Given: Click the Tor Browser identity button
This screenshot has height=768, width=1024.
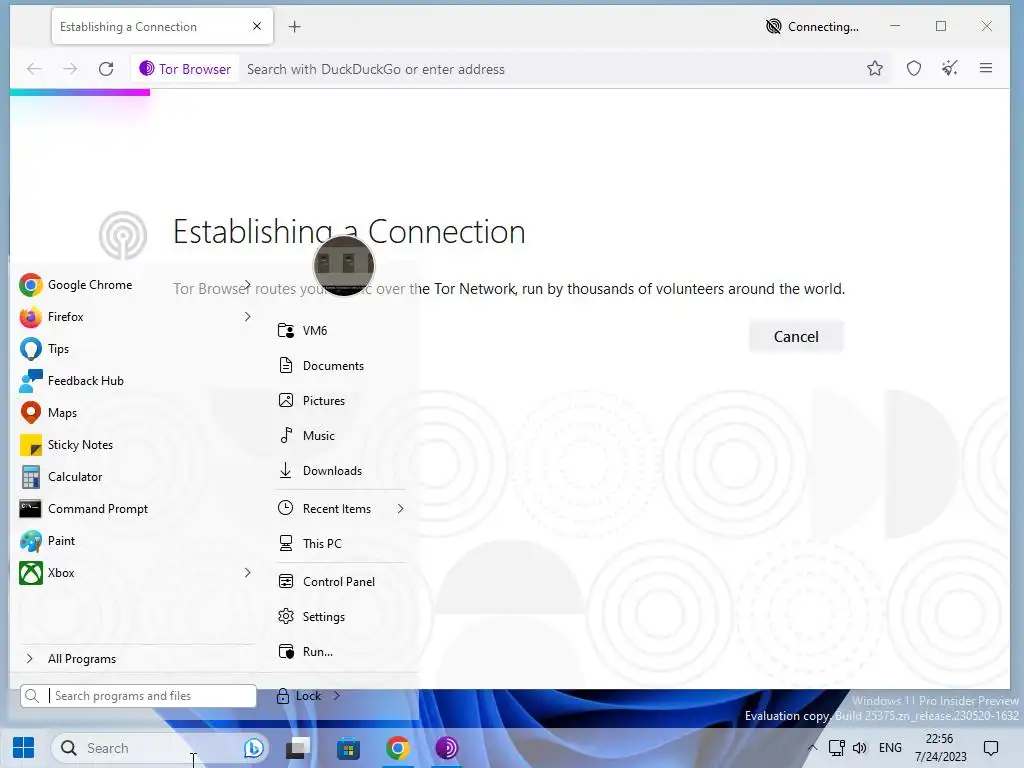Looking at the screenshot, I should click(185, 69).
